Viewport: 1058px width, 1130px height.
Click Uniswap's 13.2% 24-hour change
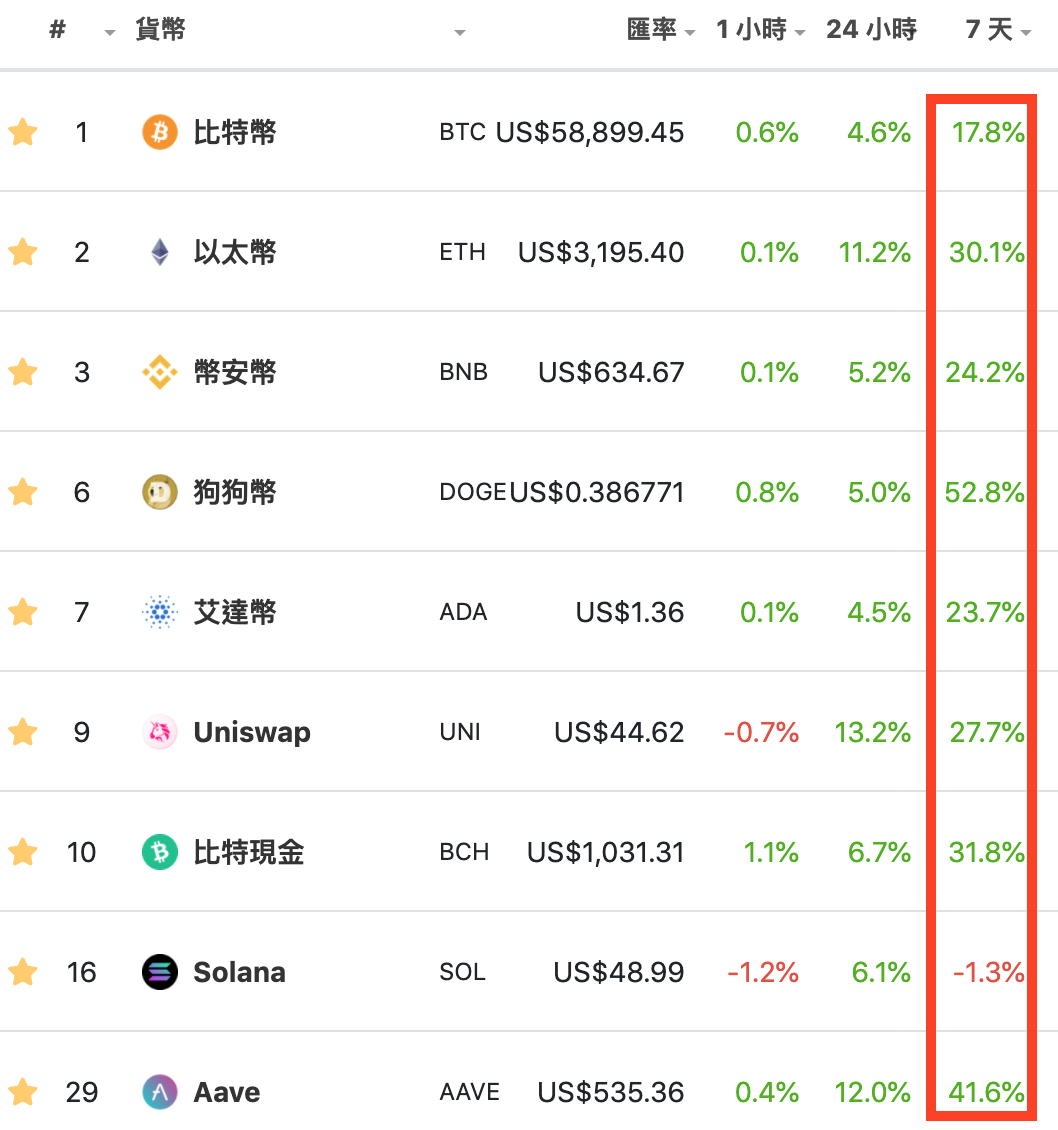coord(873,733)
